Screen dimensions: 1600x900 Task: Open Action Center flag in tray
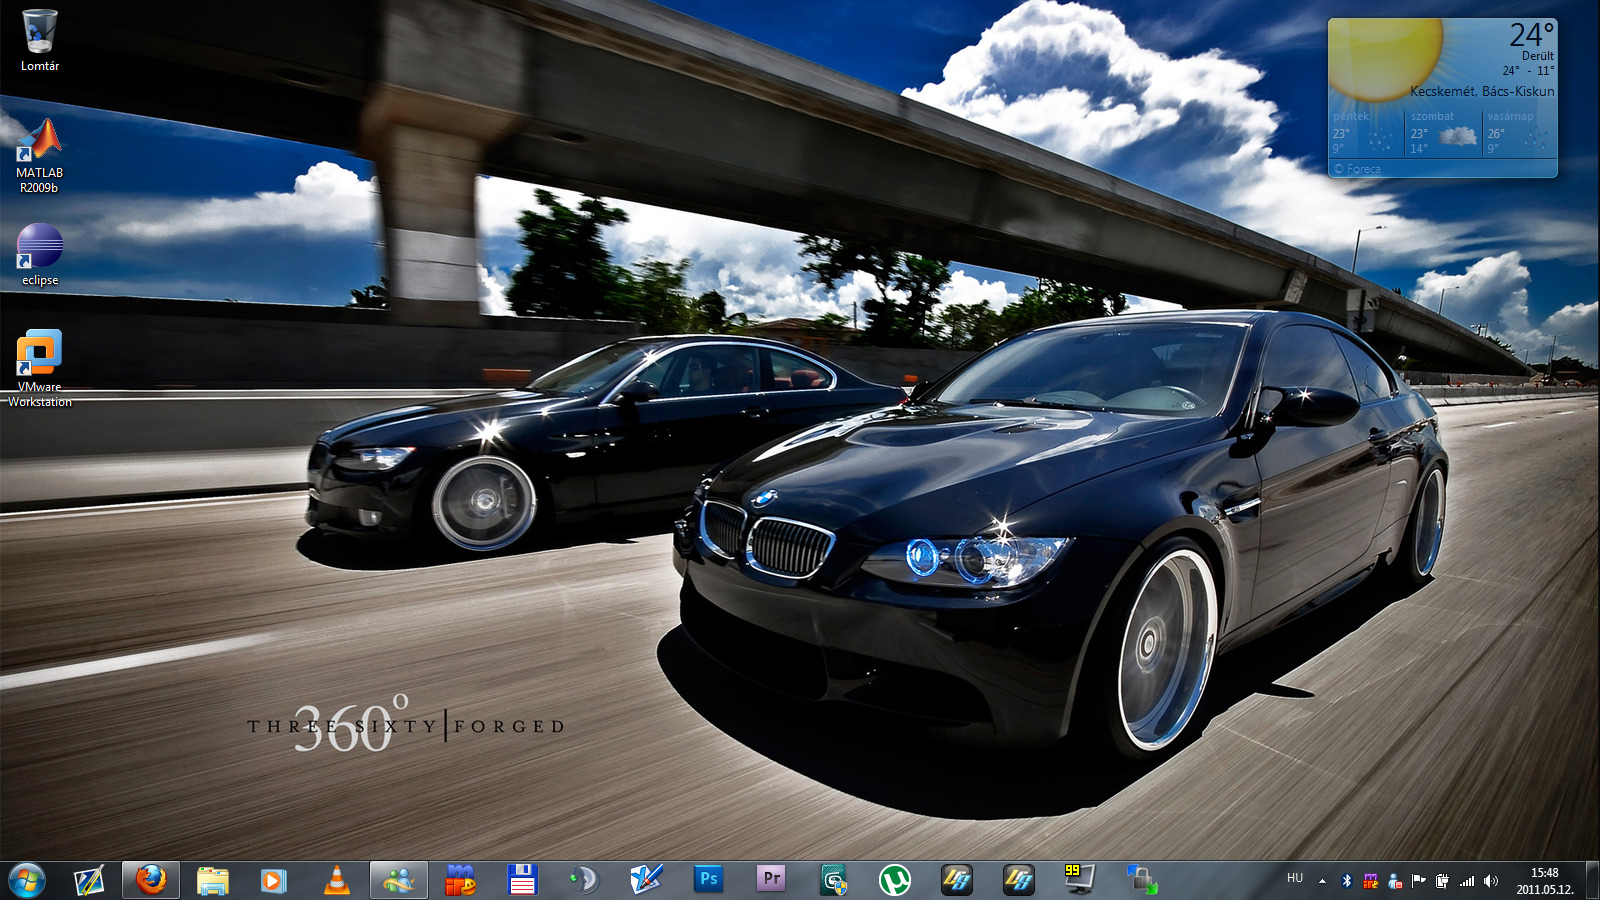click(x=1418, y=881)
